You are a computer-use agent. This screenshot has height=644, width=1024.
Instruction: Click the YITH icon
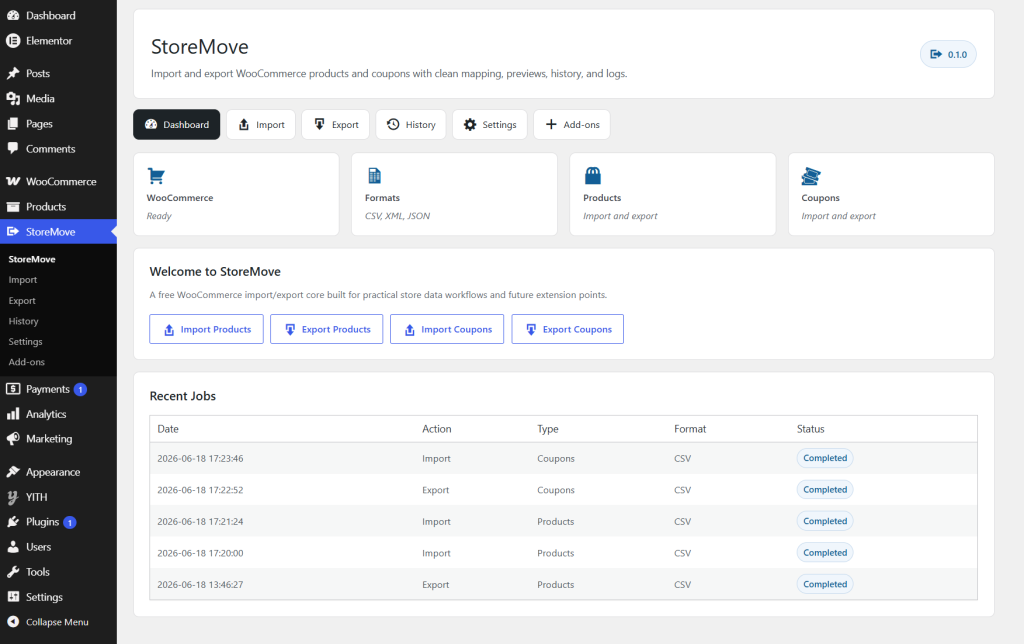(x=13, y=497)
